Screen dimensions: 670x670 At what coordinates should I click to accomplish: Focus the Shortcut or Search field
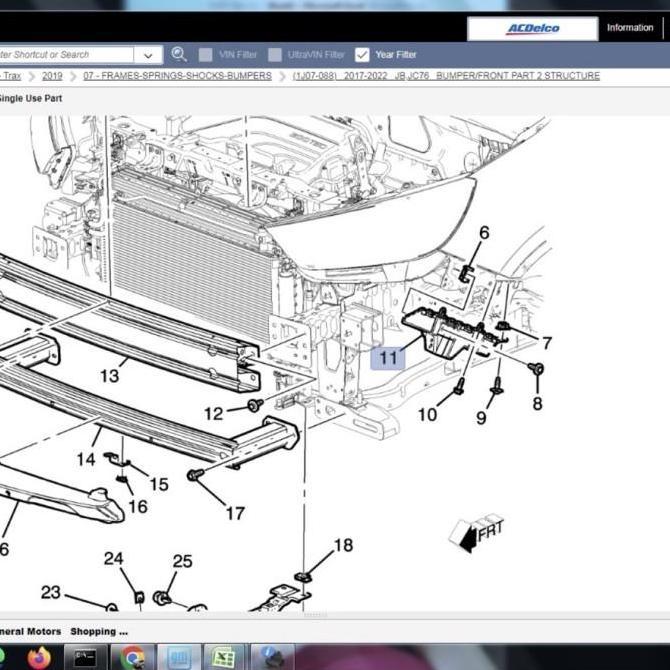(x=66, y=55)
